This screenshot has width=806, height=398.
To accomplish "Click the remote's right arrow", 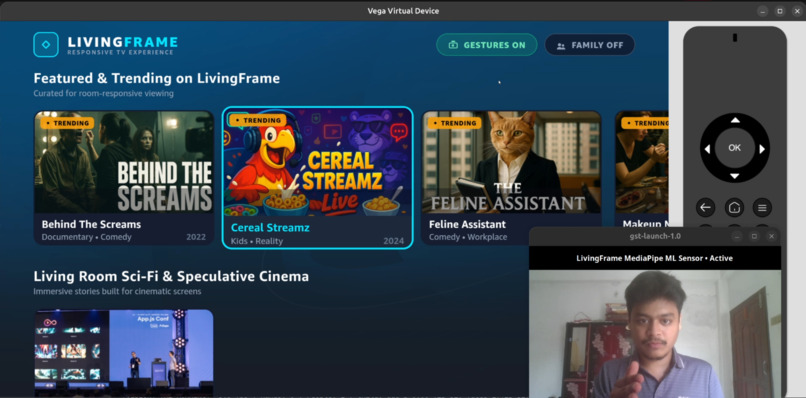I will (762, 149).
